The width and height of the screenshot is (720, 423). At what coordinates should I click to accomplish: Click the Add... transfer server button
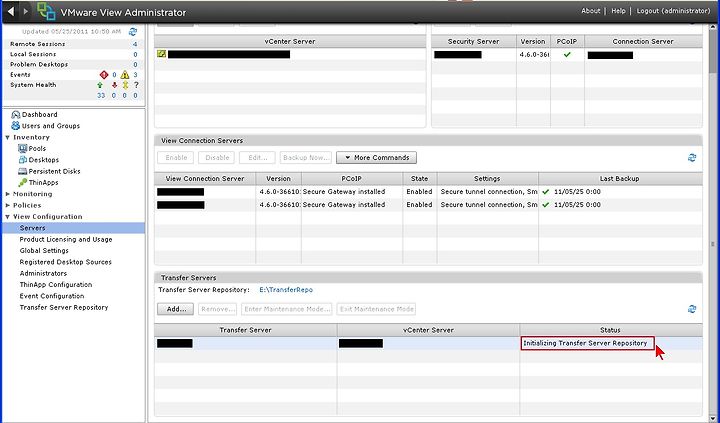point(175,309)
